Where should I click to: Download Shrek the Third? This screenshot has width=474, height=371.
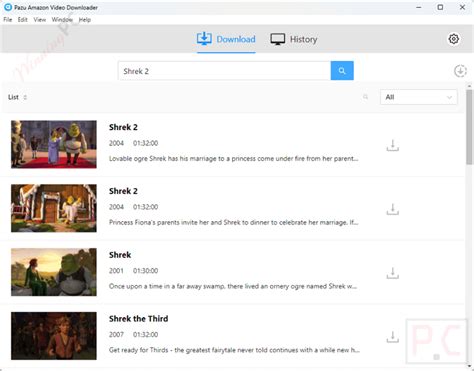393,337
